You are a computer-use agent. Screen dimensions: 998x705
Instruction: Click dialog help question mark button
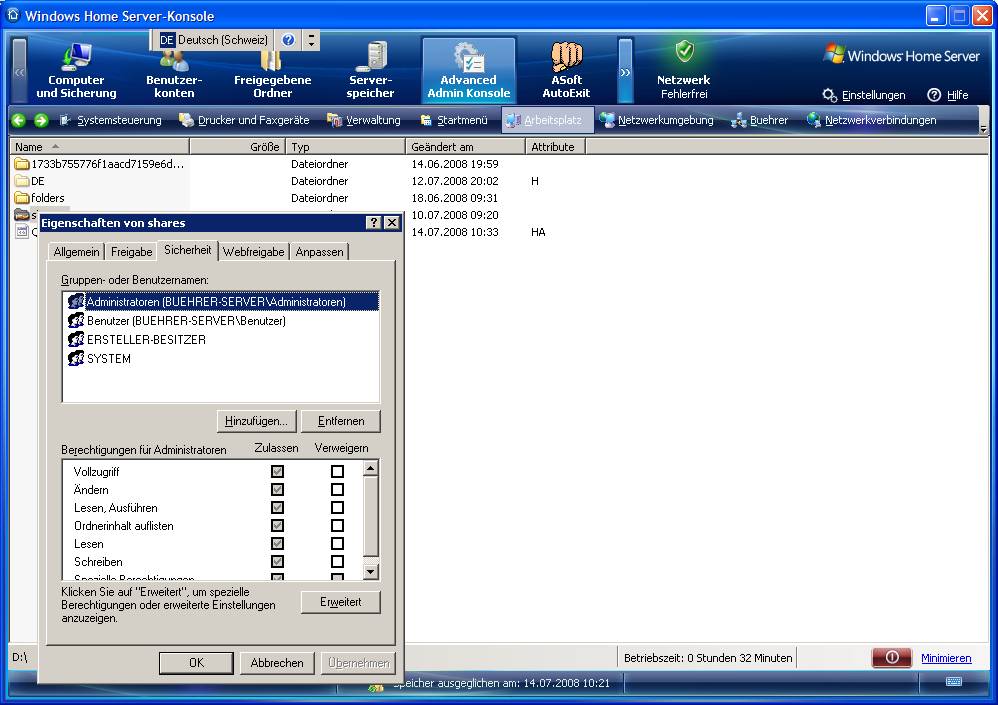[374, 223]
